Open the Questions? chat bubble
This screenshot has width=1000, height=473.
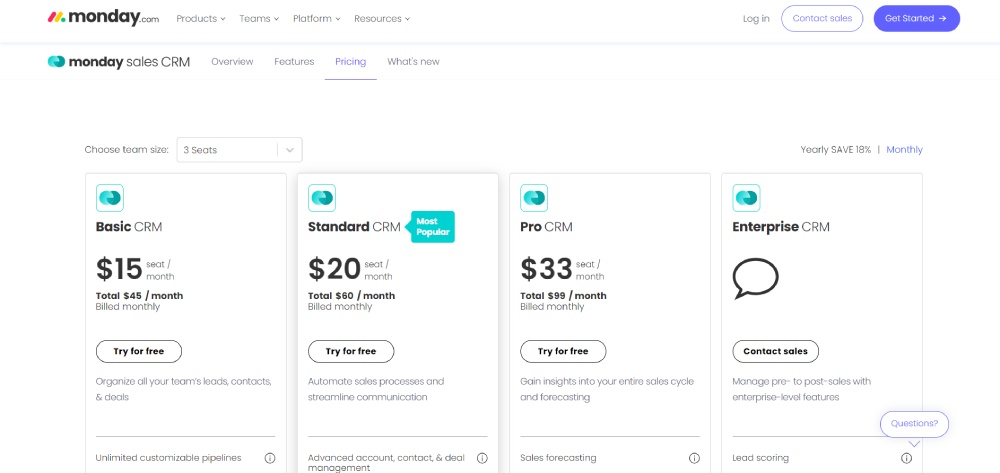pyautogui.click(x=915, y=424)
